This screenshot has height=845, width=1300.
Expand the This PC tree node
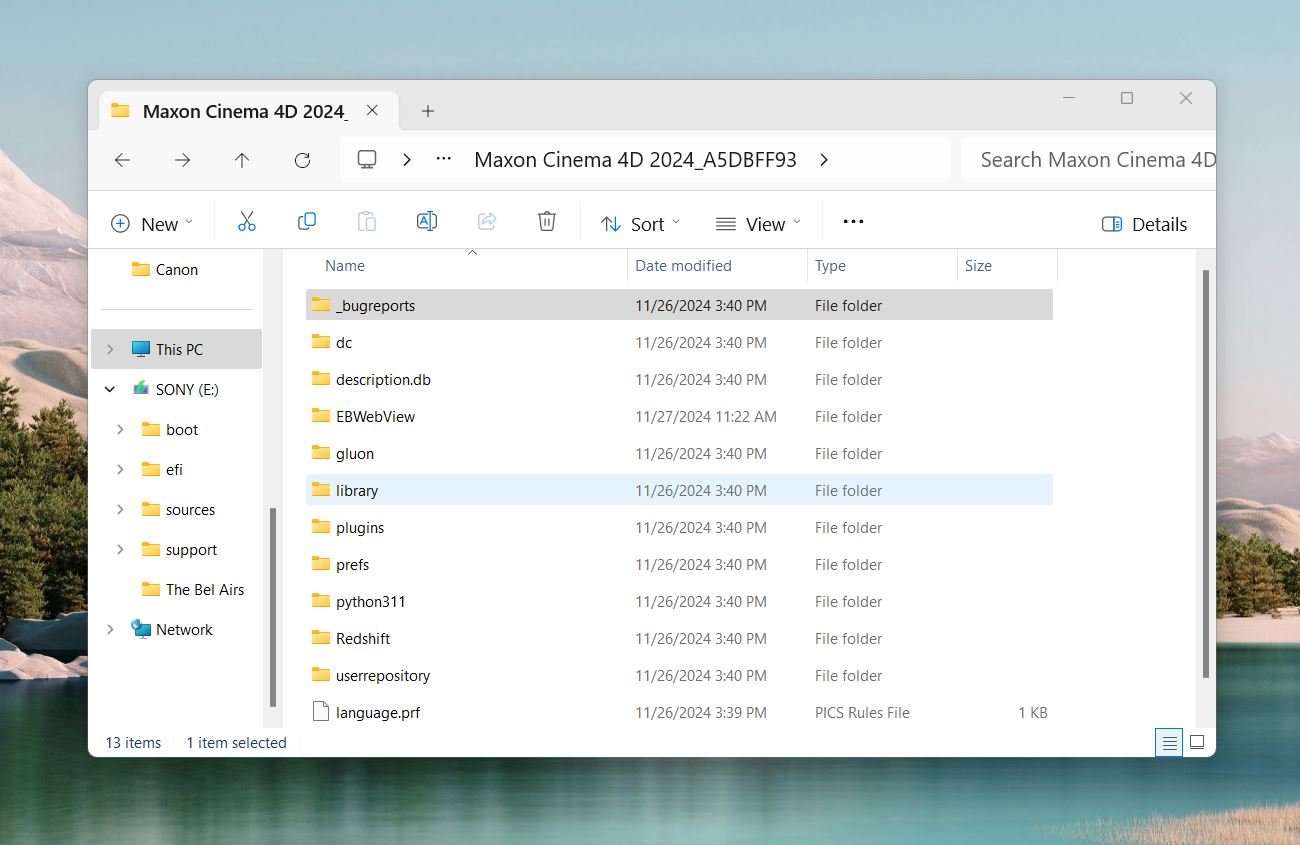(110, 349)
